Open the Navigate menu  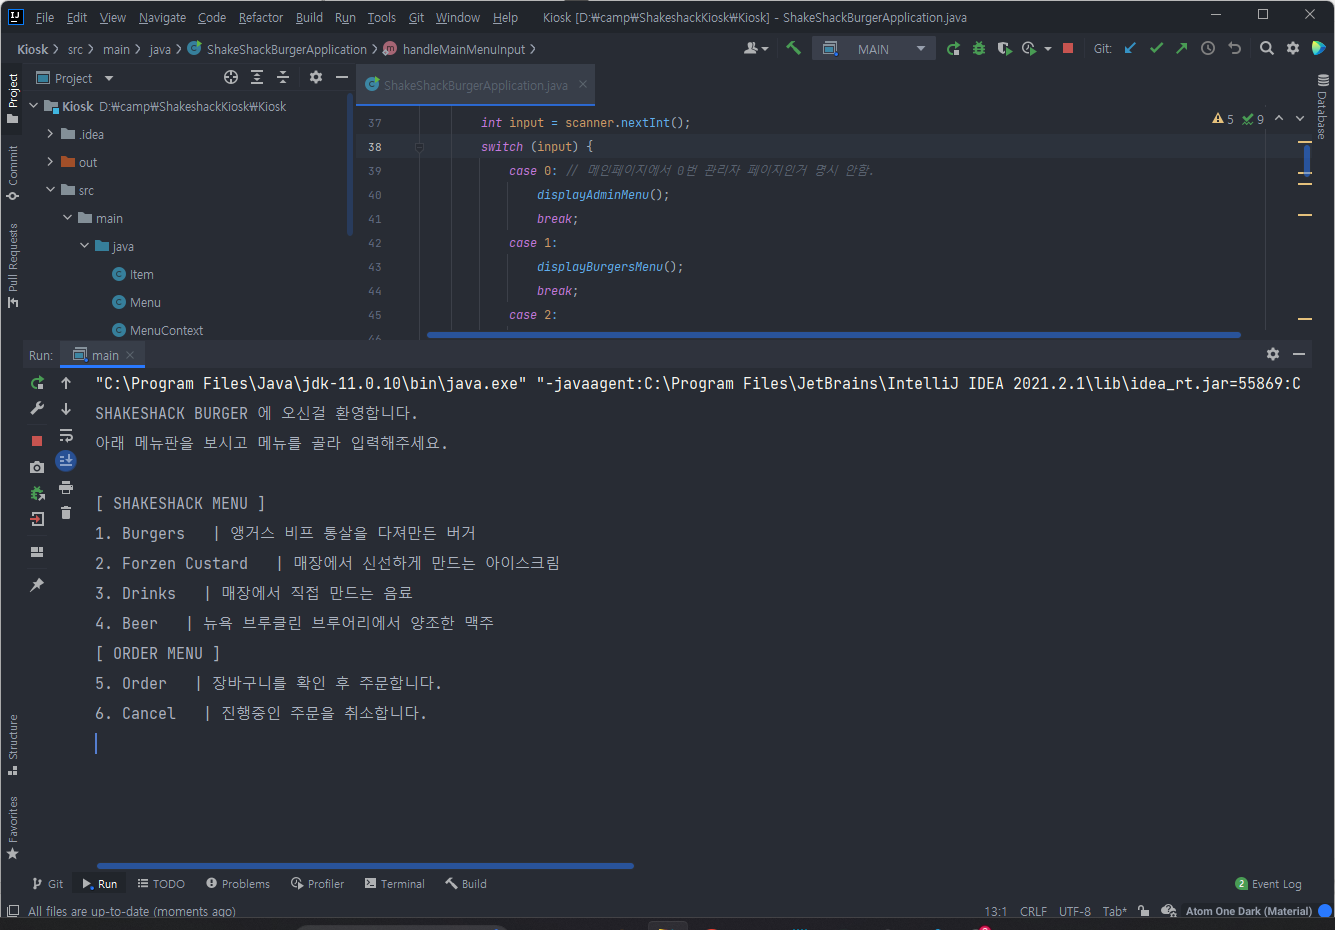pos(162,17)
